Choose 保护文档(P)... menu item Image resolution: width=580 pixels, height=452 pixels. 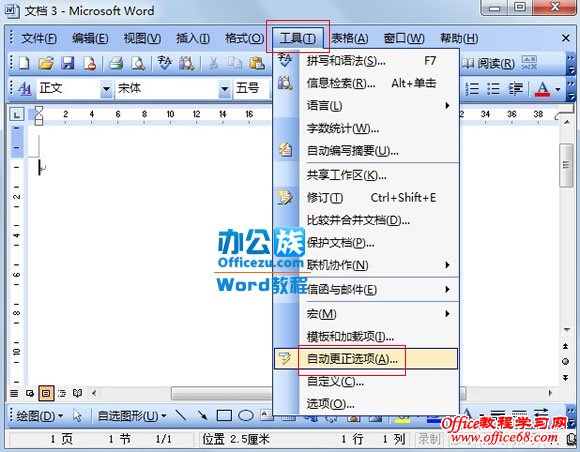[366, 243]
